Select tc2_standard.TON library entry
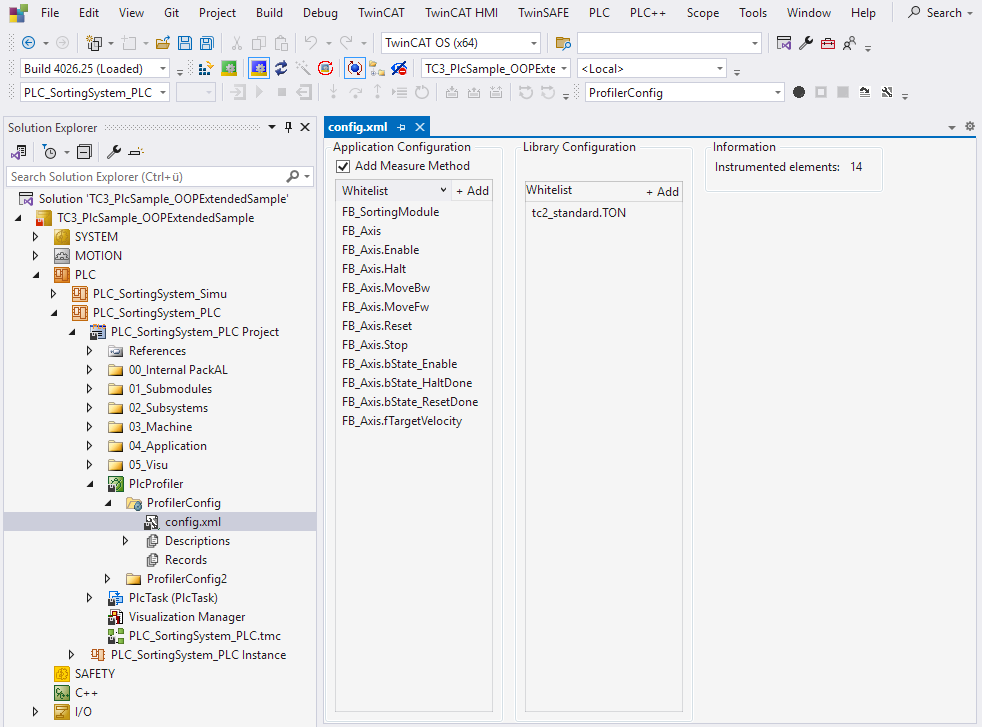This screenshot has width=982, height=727. point(579,213)
